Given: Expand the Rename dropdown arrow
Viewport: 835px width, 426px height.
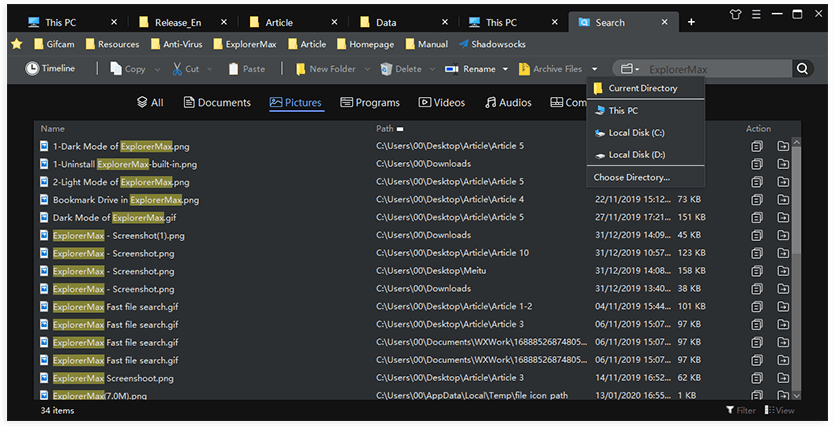Looking at the screenshot, I should click(506, 69).
